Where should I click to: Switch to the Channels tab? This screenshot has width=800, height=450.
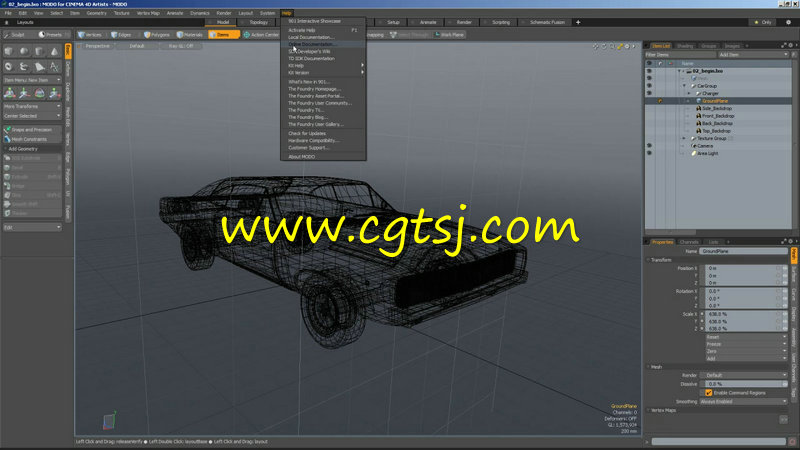pyautogui.click(x=689, y=242)
